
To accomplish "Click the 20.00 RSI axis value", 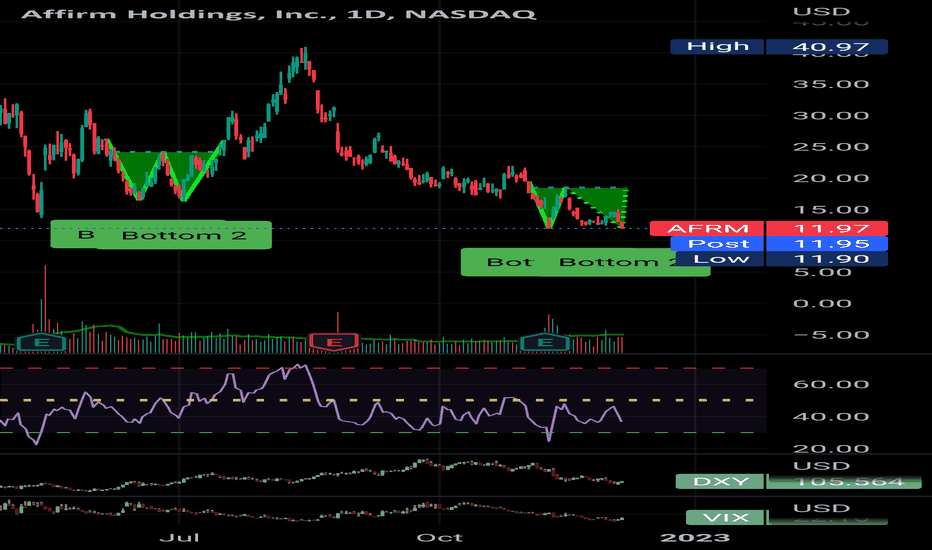I will 830,448.
